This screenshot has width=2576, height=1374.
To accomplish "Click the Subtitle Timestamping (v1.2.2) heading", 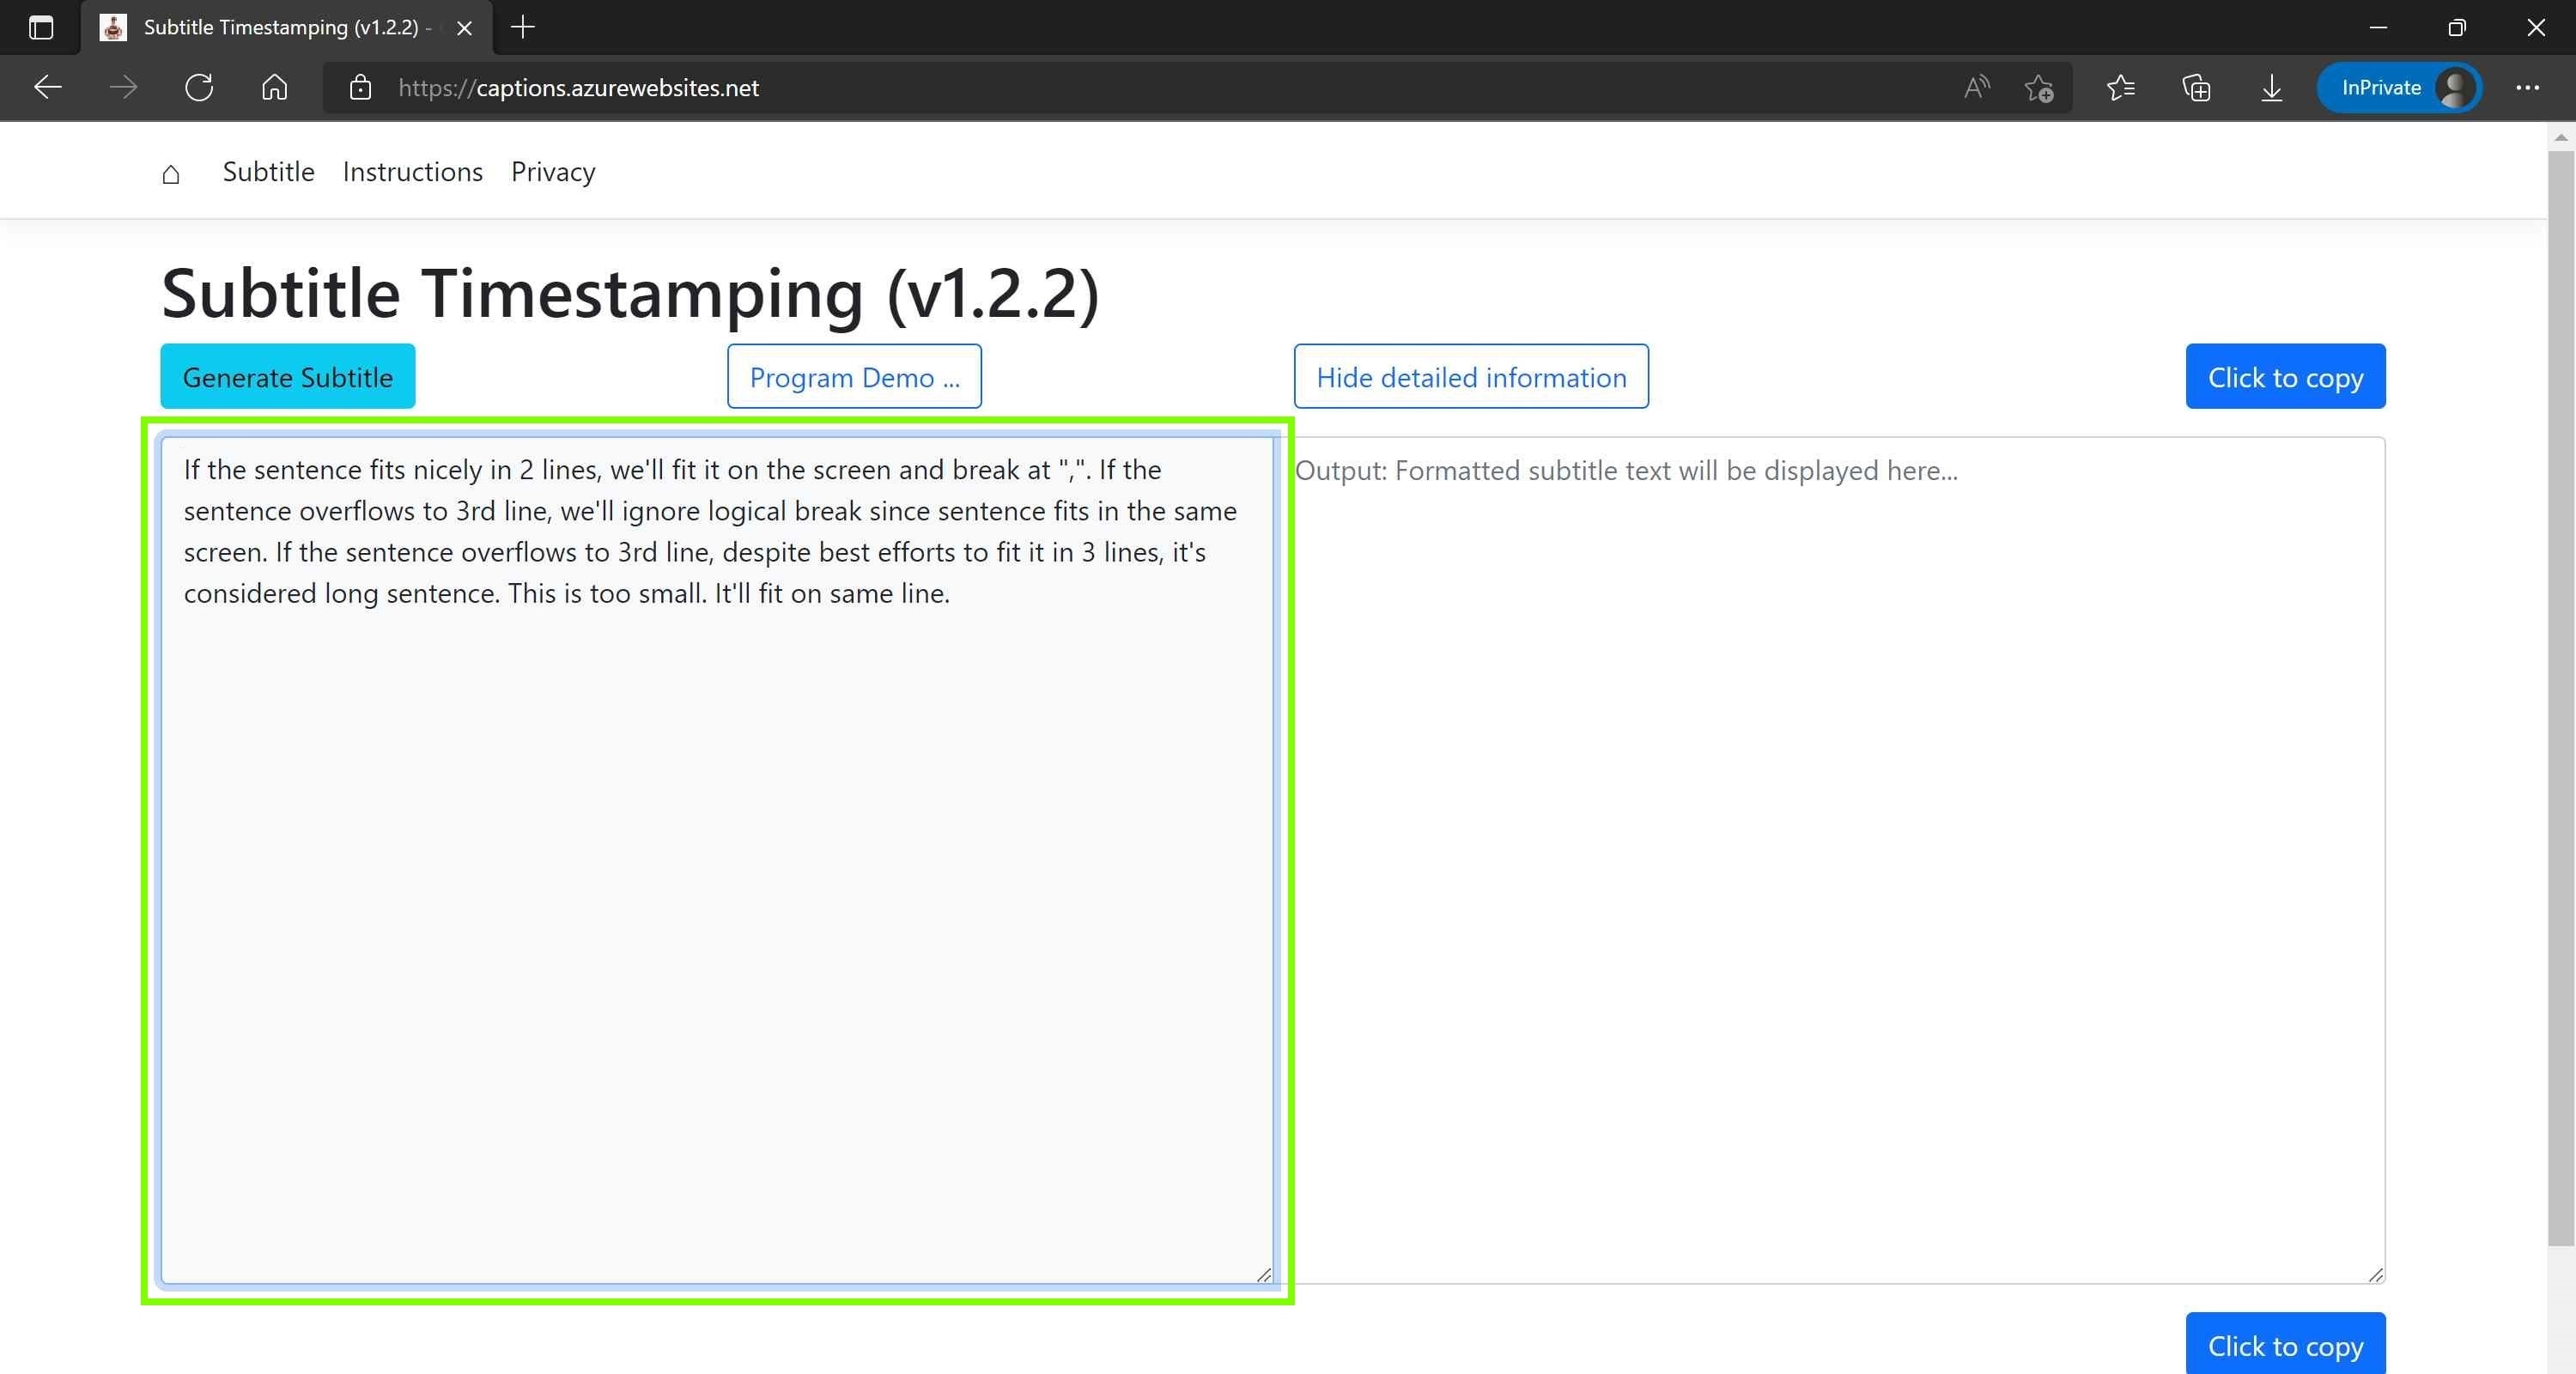I will pyautogui.click(x=630, y=294).
